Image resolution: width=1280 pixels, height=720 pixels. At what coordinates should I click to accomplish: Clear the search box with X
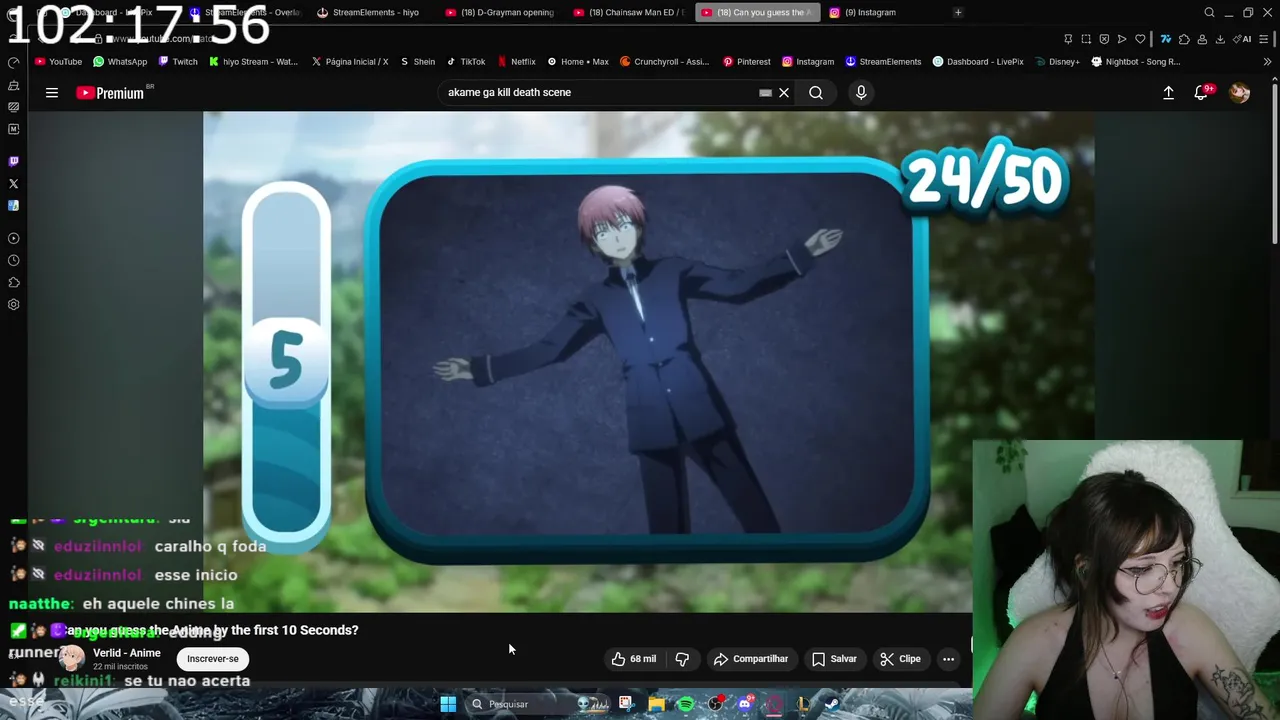coord(784,92)
